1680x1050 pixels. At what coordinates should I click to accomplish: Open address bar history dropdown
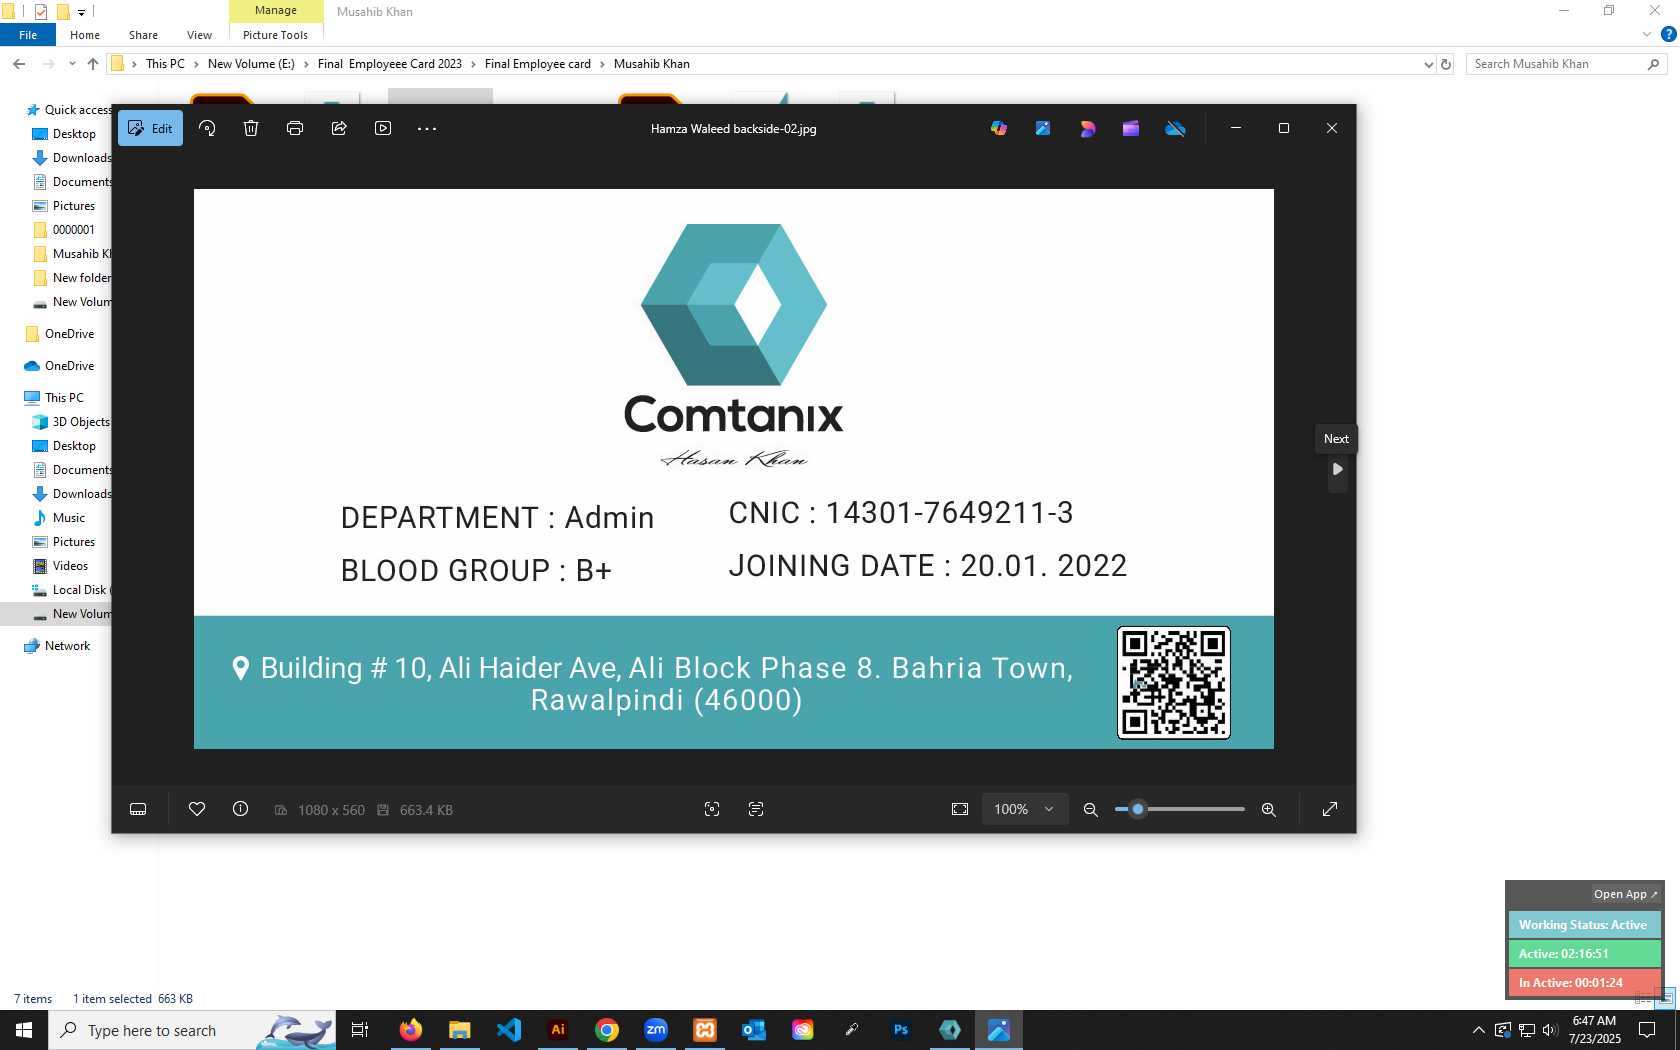tap(1428, 64)
